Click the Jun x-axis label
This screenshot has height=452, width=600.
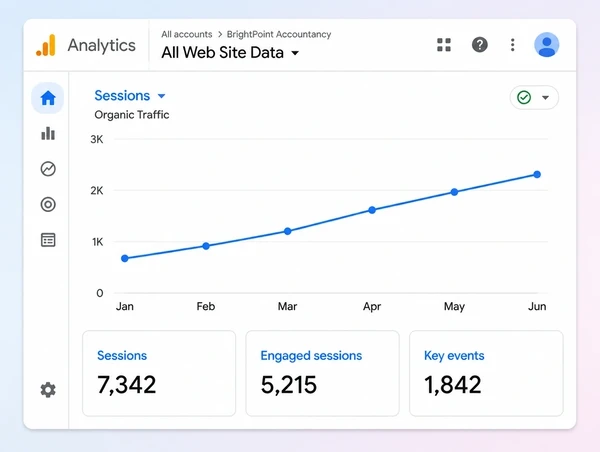pyautogui.click(x=537, y=306)
